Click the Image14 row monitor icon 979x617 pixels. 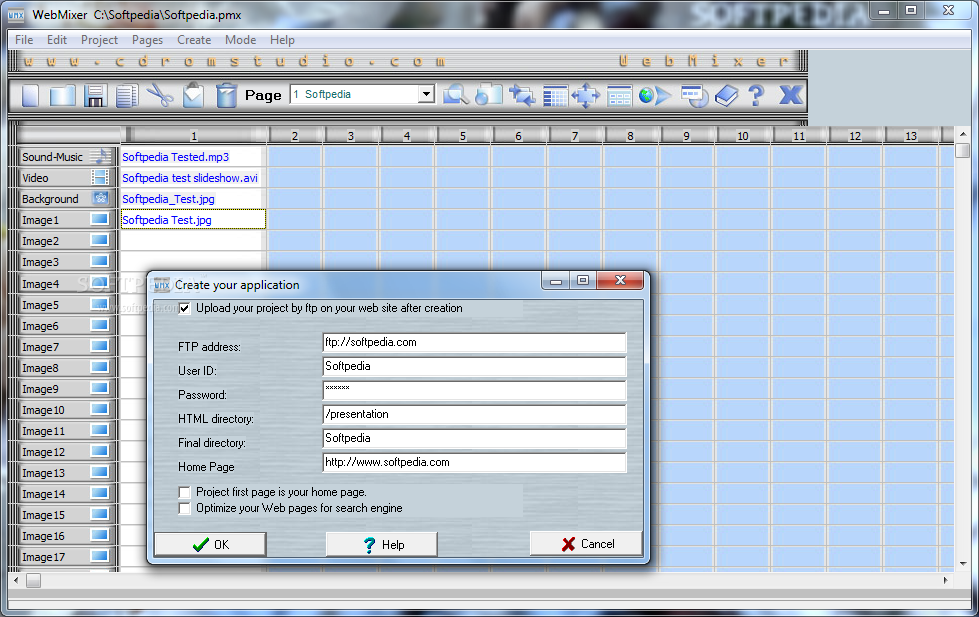pos(99,493)
